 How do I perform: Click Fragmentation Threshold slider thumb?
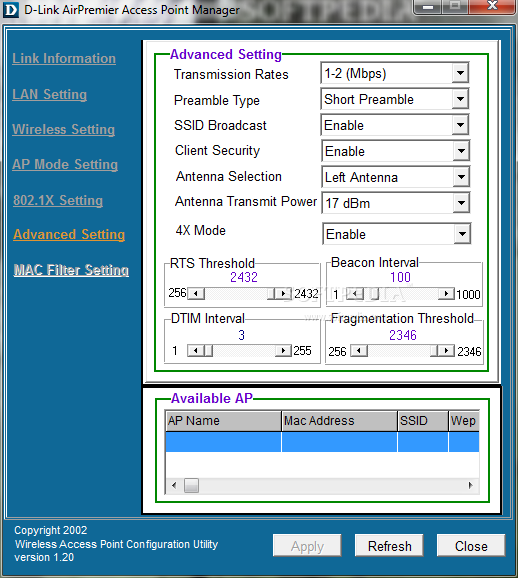tap(434, 351)
